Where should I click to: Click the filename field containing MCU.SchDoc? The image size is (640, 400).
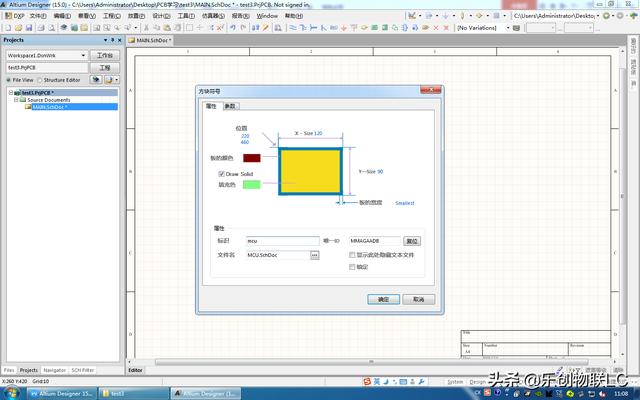(278, 255)
